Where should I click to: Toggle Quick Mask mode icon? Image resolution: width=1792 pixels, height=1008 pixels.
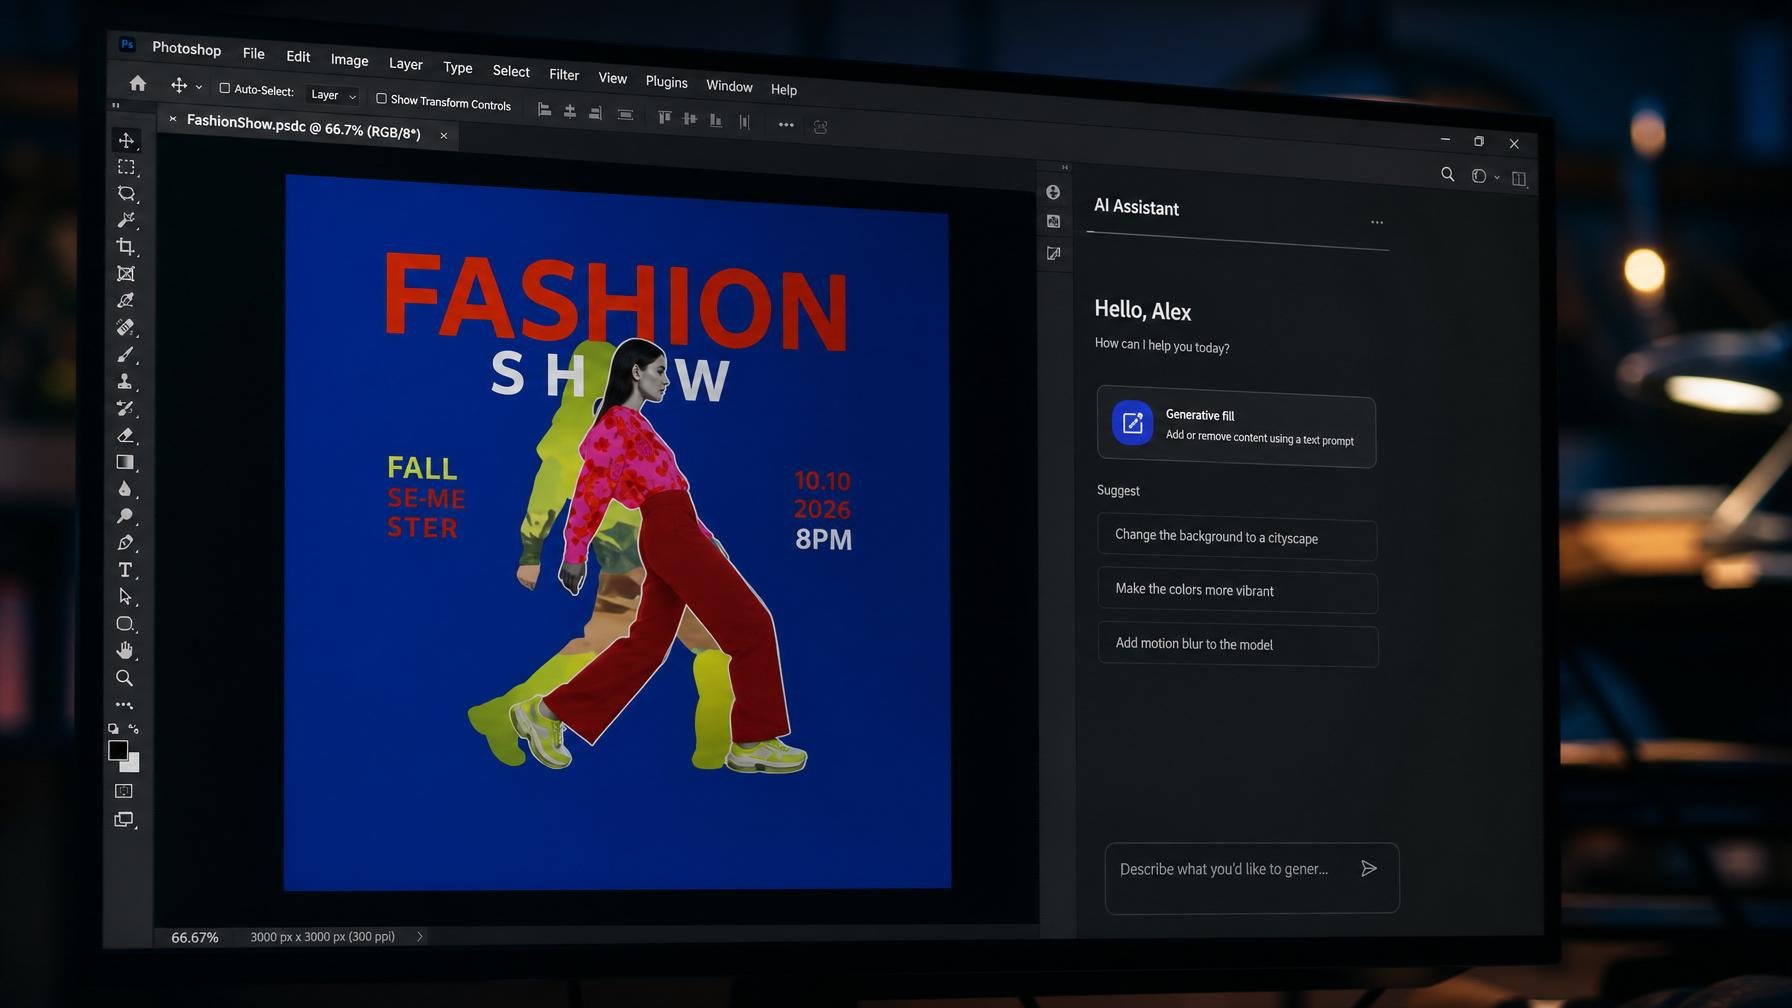(x=124, y=791)
